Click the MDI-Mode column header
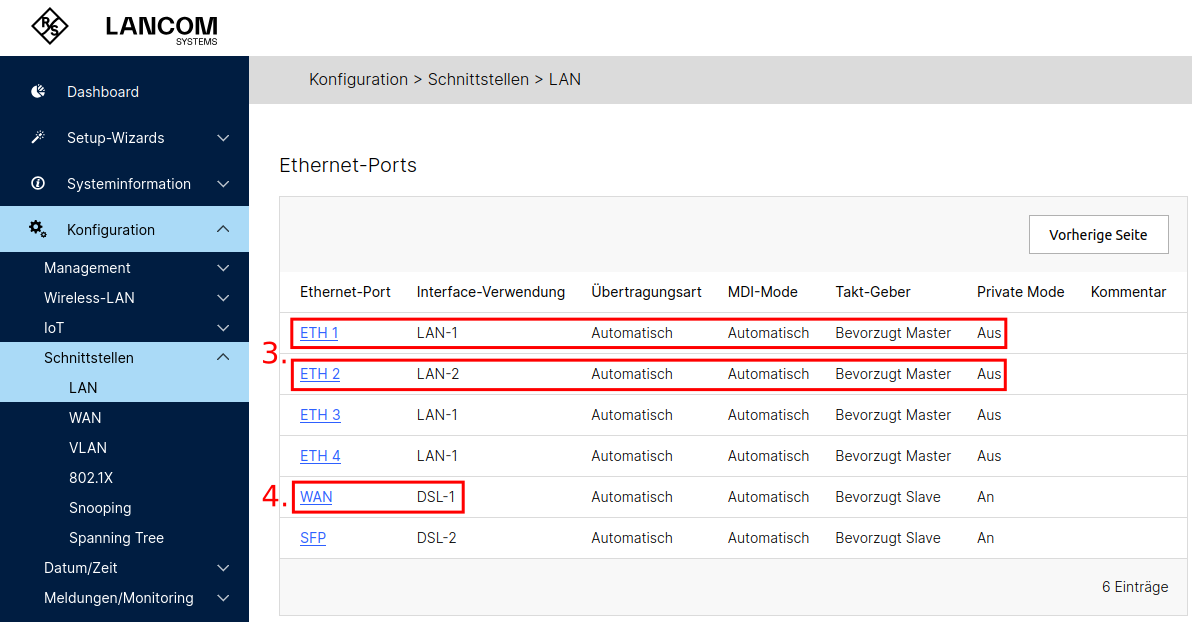This screenshot has width=1192, height=622. pyautogui.click(x=762, y=292)
